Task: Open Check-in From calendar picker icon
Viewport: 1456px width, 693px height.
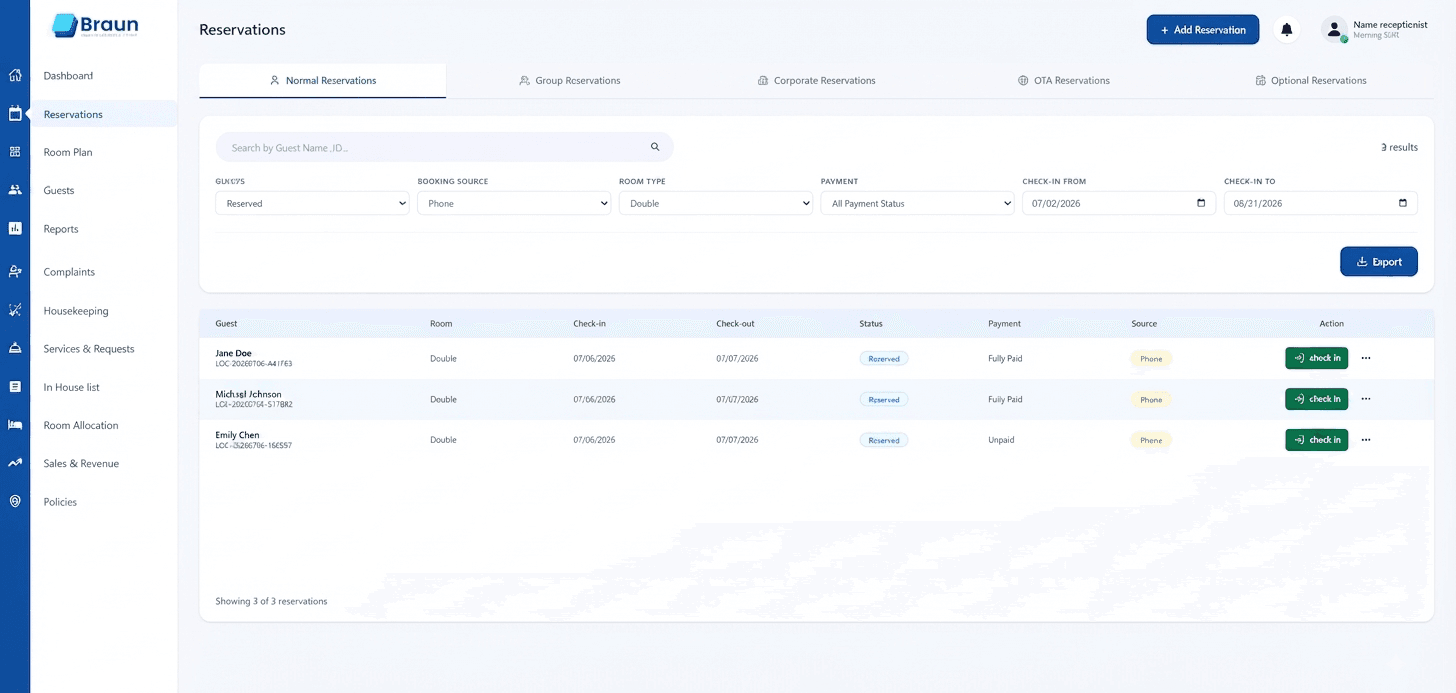Action: 1201,203
